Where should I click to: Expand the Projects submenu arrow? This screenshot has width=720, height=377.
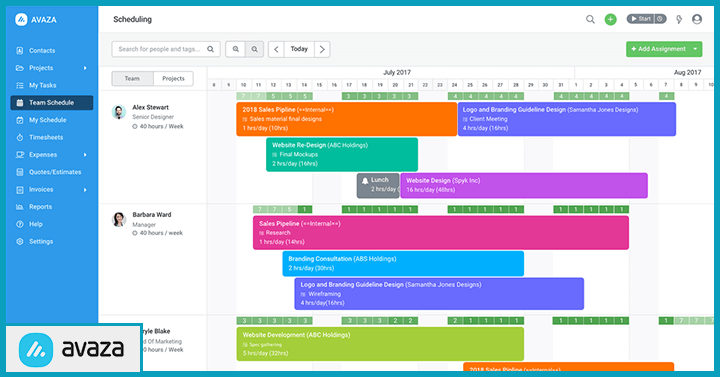(x=85, y=68)
